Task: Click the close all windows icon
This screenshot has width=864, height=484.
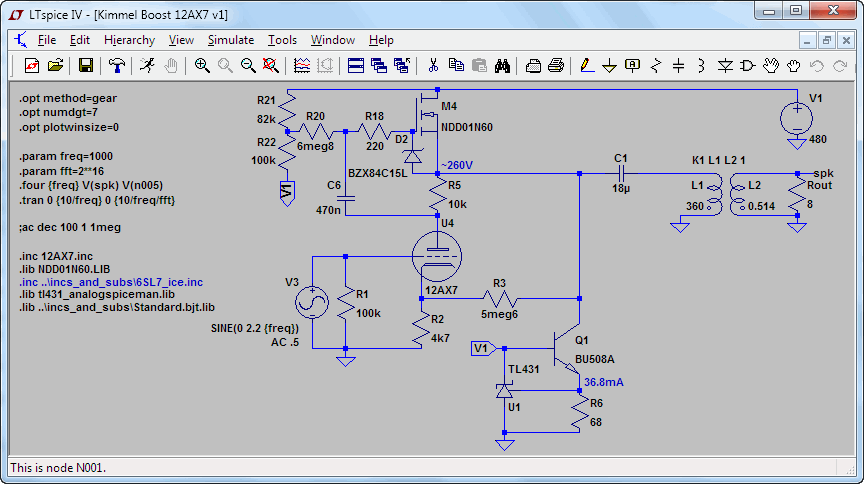Action: 402,66
